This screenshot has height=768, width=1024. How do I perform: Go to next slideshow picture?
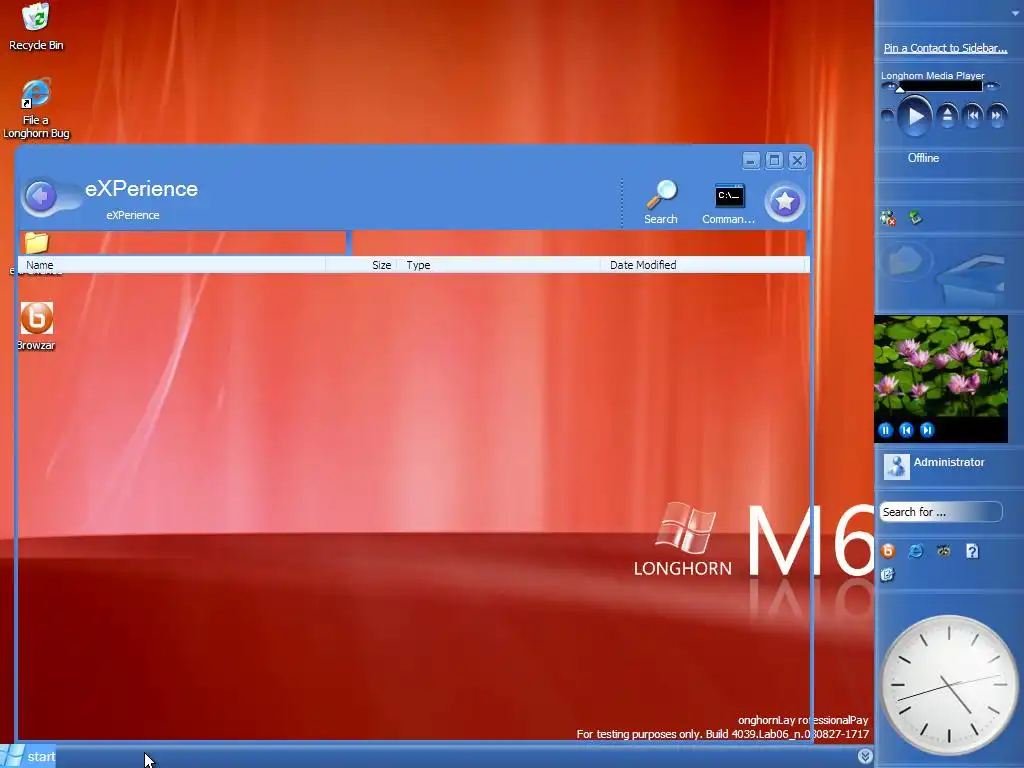927,430
